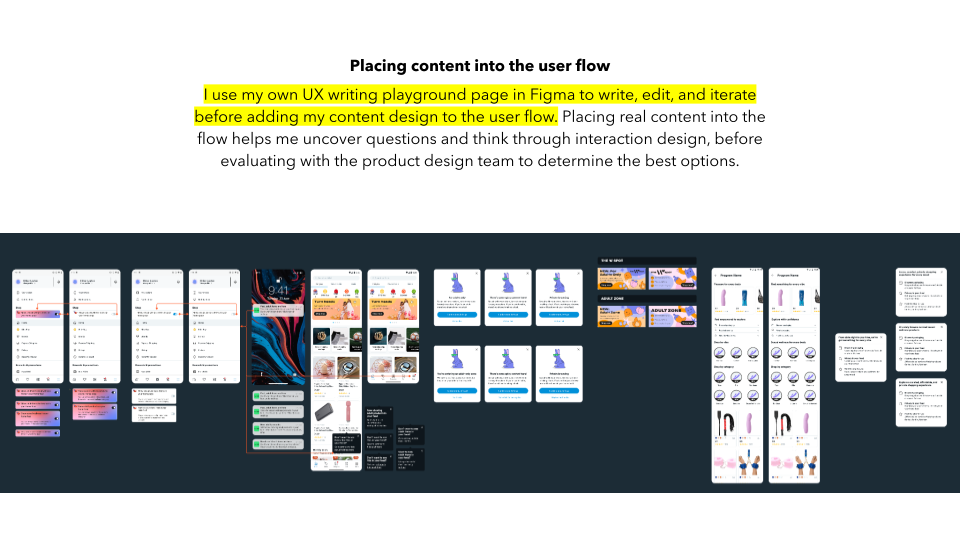Close the top-right info card with checklist
The image size is (960, 540).
point(942,272)
